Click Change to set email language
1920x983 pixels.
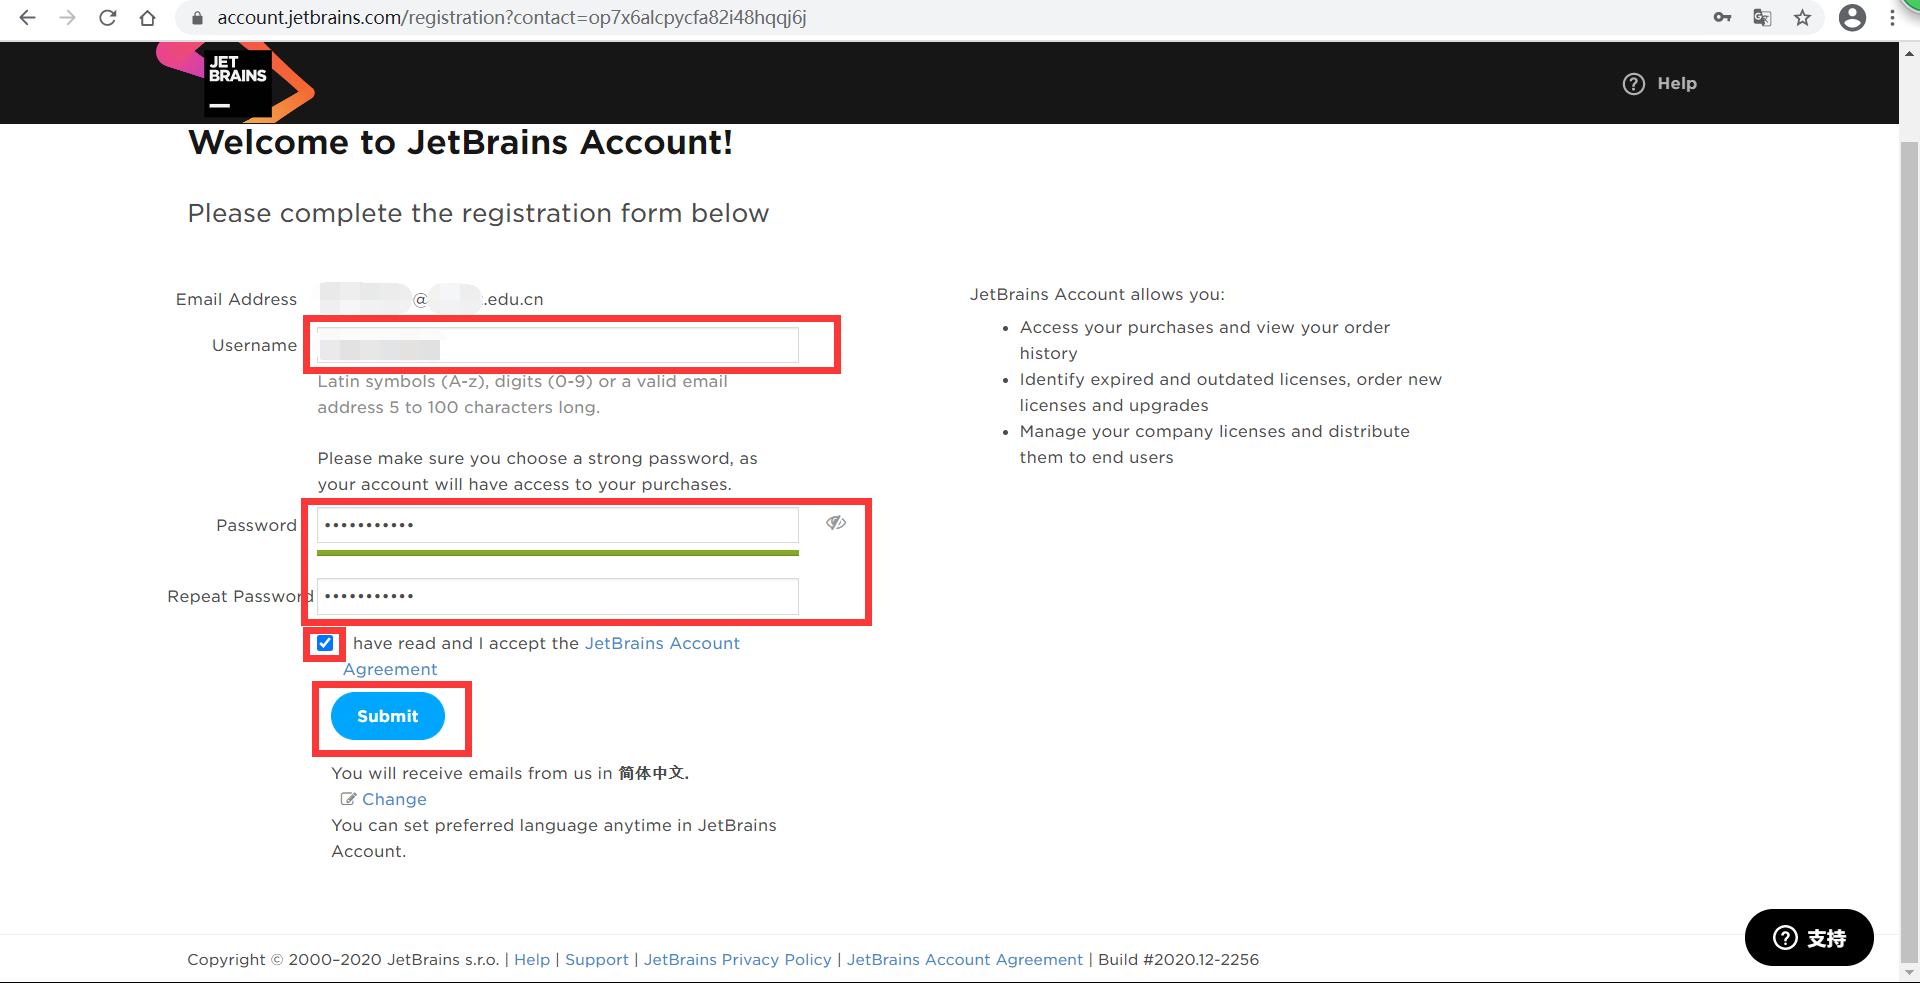[394, 799]
